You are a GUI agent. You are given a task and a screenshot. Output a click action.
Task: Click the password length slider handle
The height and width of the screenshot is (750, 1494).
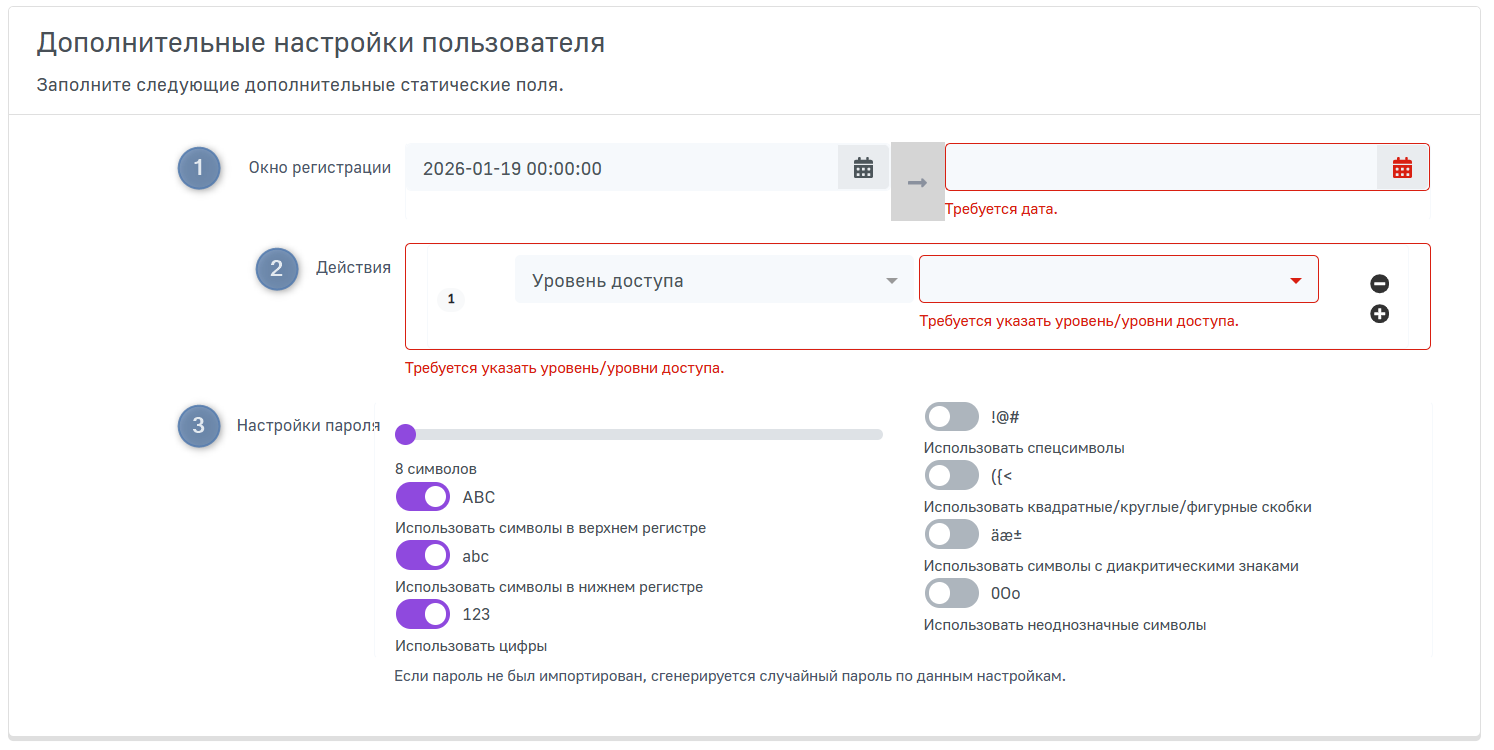click(405, 434)
